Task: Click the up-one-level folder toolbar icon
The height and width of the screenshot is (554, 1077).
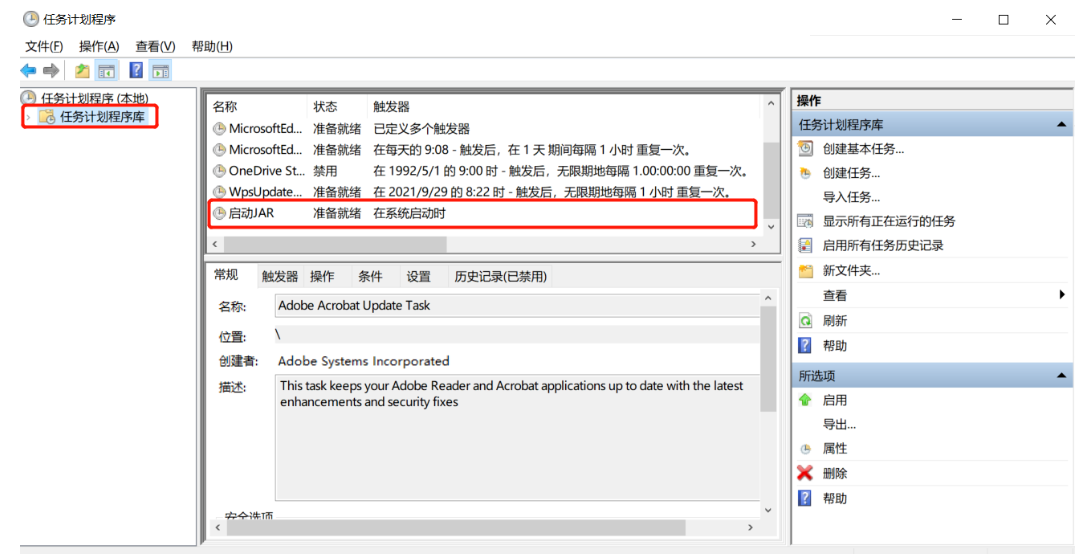Action: point(82,70)
